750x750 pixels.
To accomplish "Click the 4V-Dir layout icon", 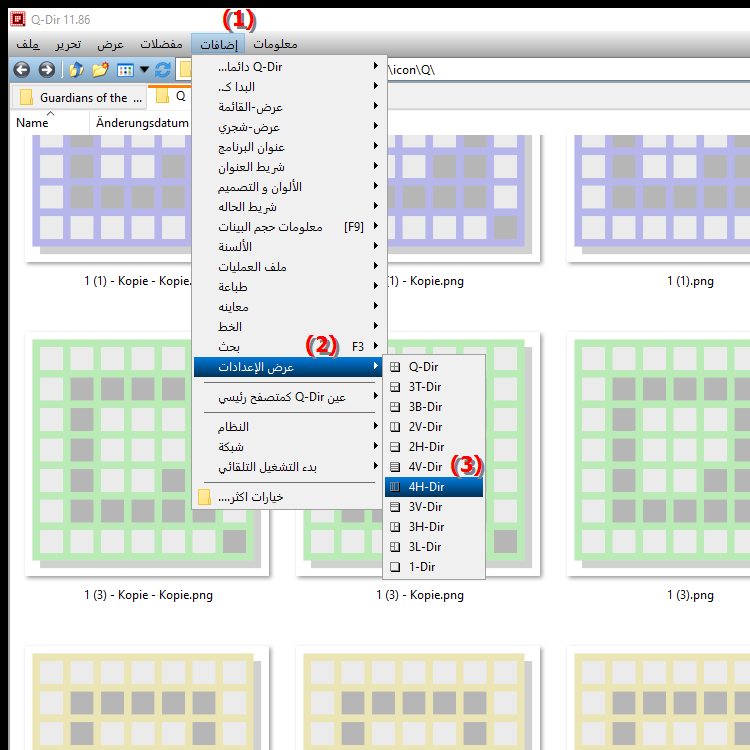I will click(x=395, y=467).
